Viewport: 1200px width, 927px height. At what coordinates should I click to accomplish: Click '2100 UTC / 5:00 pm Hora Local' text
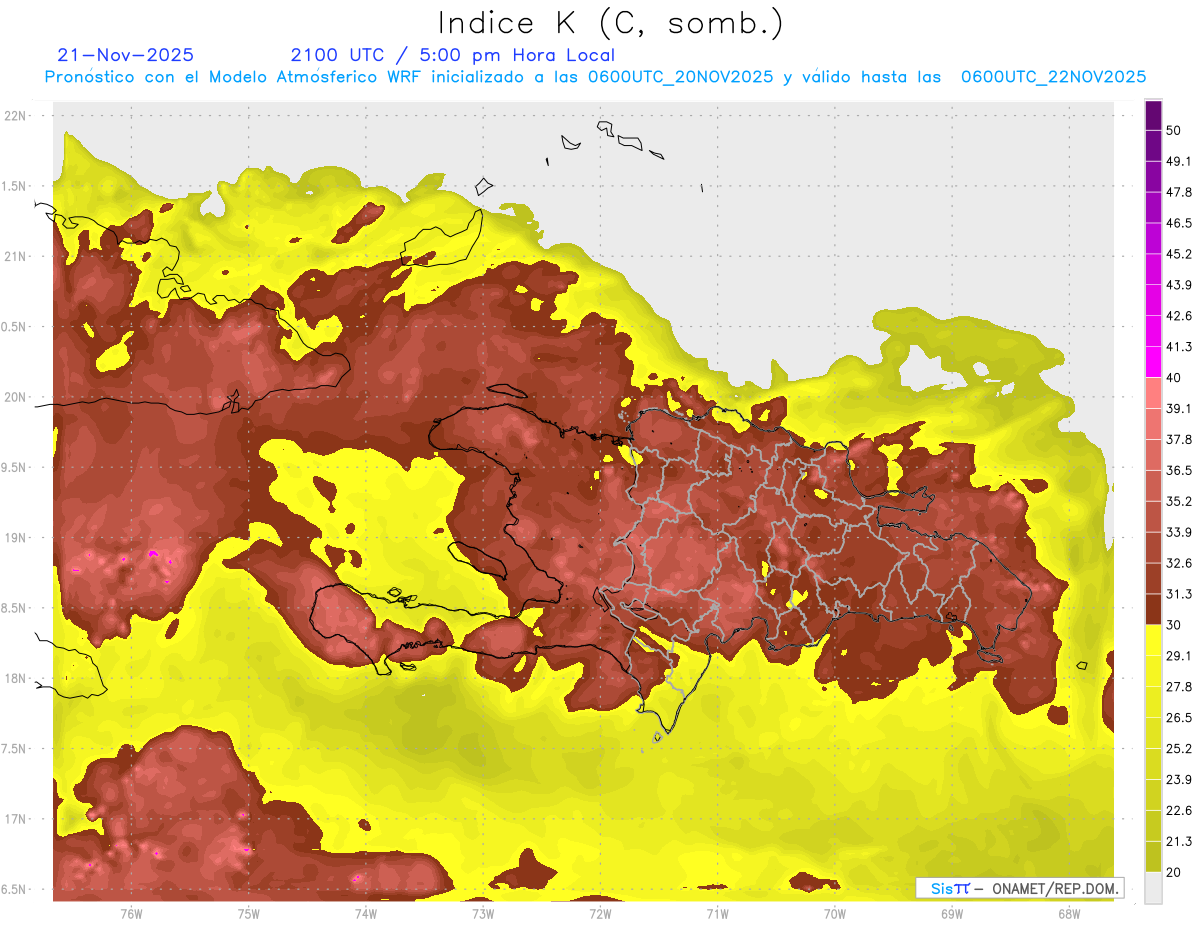[x=452, y=55]
